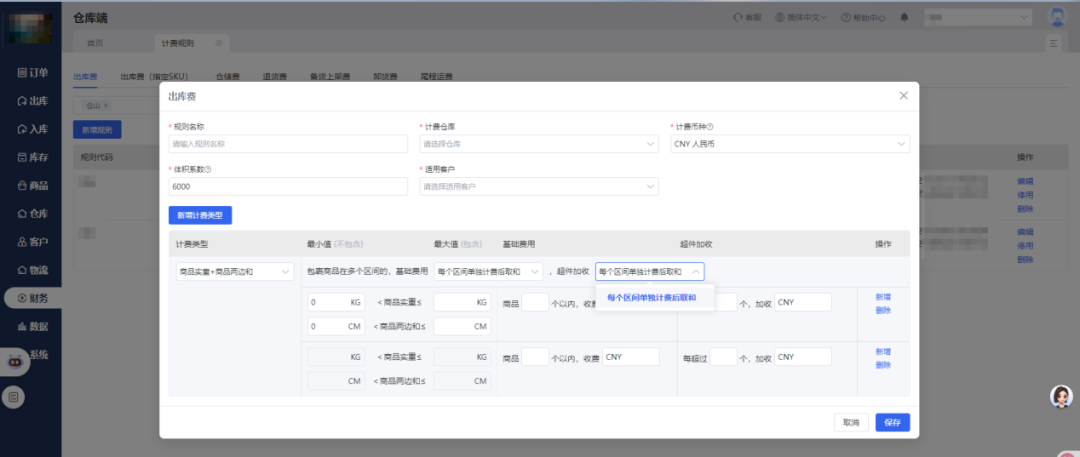Open the 商品实重+商品两边和 billing type dropdown
This screenshot has height=457, width=1080.
[x=234, y=272]
